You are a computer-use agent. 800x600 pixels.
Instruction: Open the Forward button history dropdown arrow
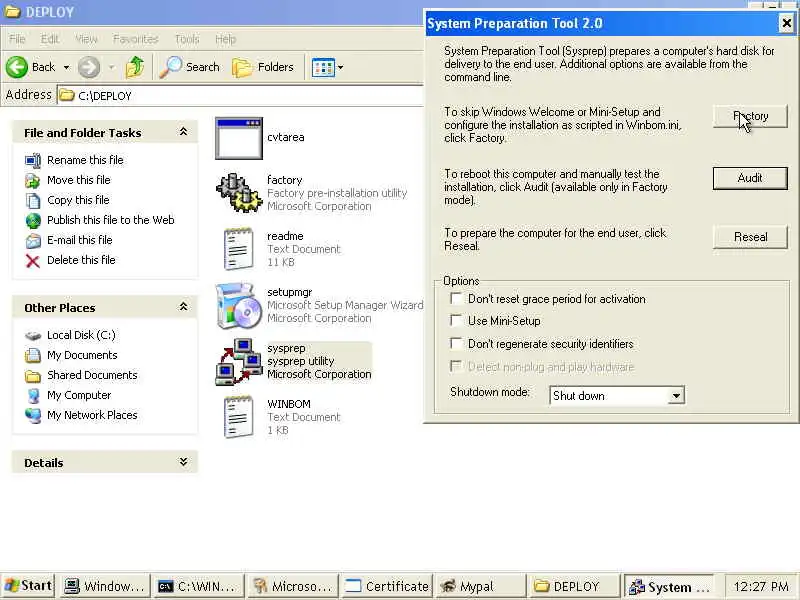pyautogui.click(x=111, y=67)
